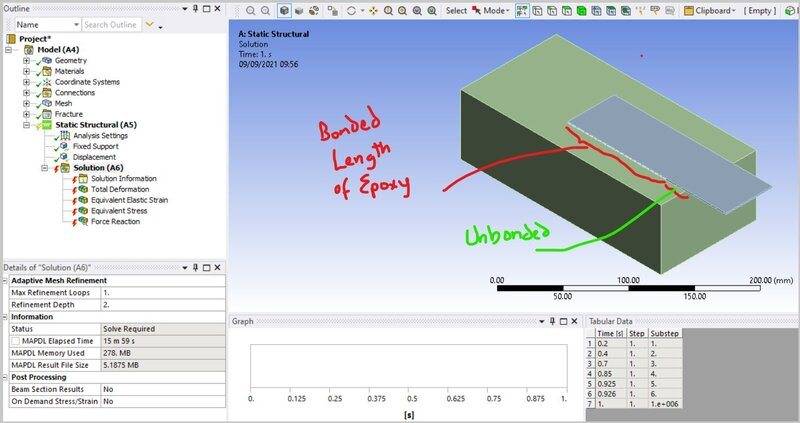Screen dimensions: 800x423
Task: Click the Search Outline field
Action: (111, 24)
